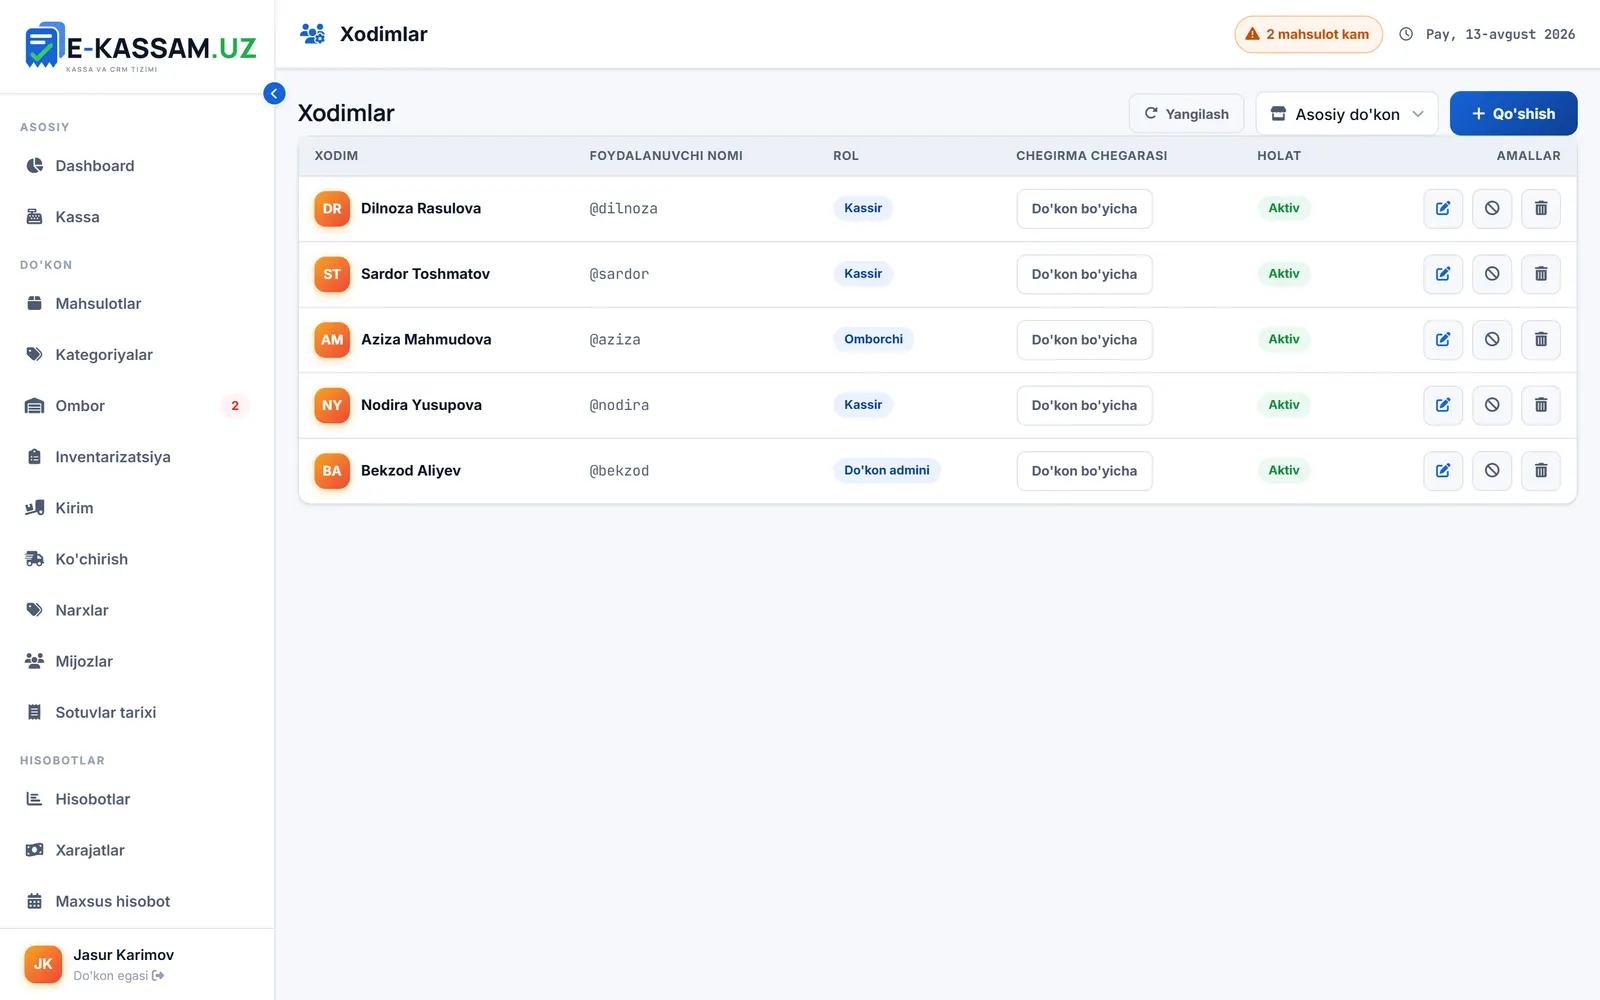This screenshot has width=1600, height=1000.
Task: Block Aziza Mahmudova's account
Action: coord(1492,340)
